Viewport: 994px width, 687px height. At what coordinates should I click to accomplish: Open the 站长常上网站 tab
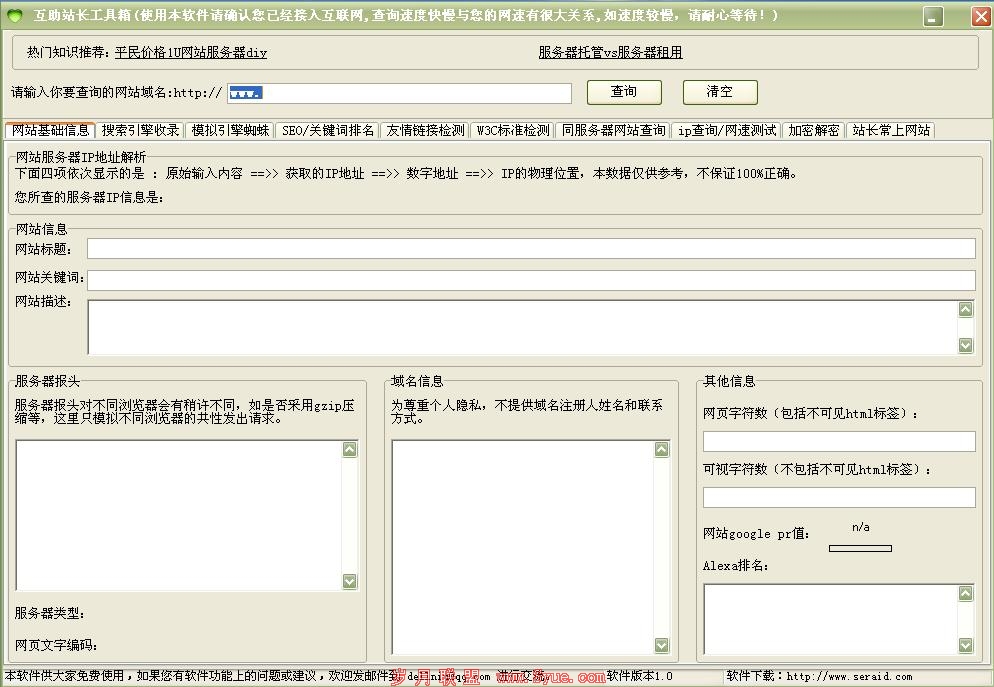(891, 131)
